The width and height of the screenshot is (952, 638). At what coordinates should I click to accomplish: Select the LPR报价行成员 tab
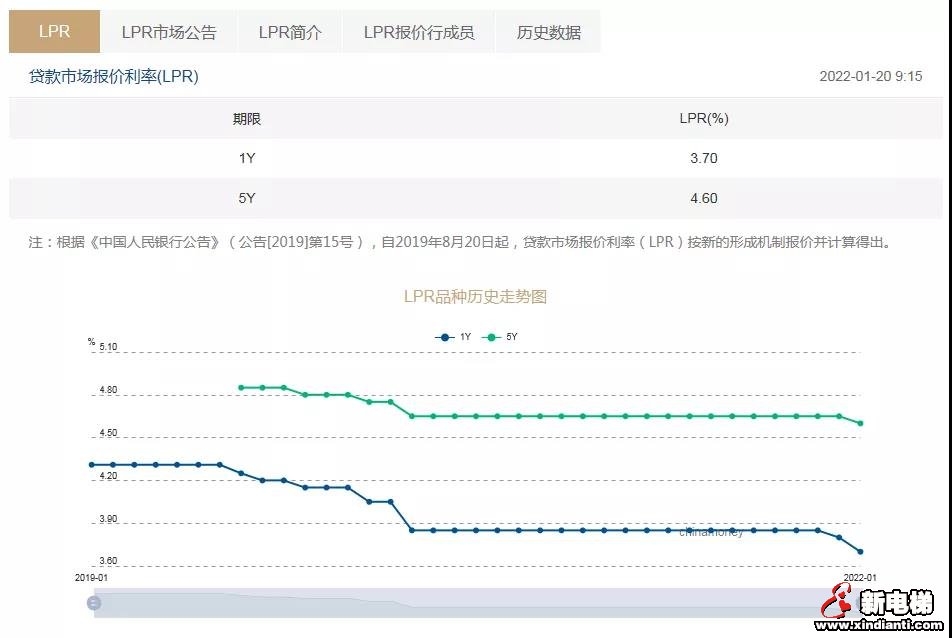tap(419, 31)
